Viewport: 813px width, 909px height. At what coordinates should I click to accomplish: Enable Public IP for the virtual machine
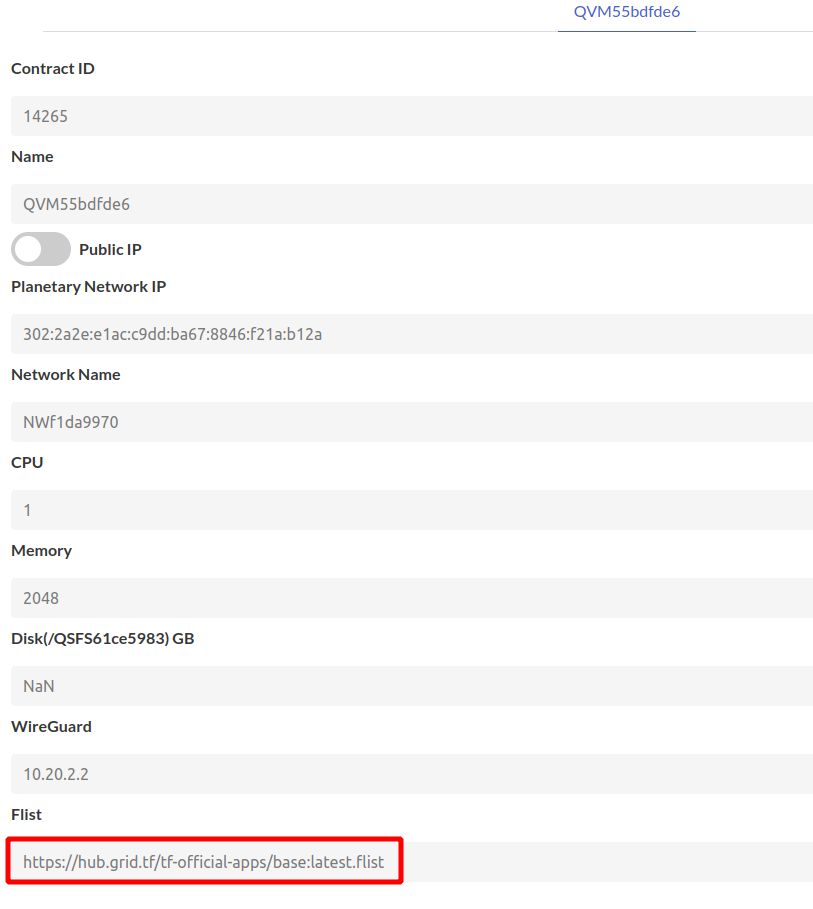coord(40,248)
